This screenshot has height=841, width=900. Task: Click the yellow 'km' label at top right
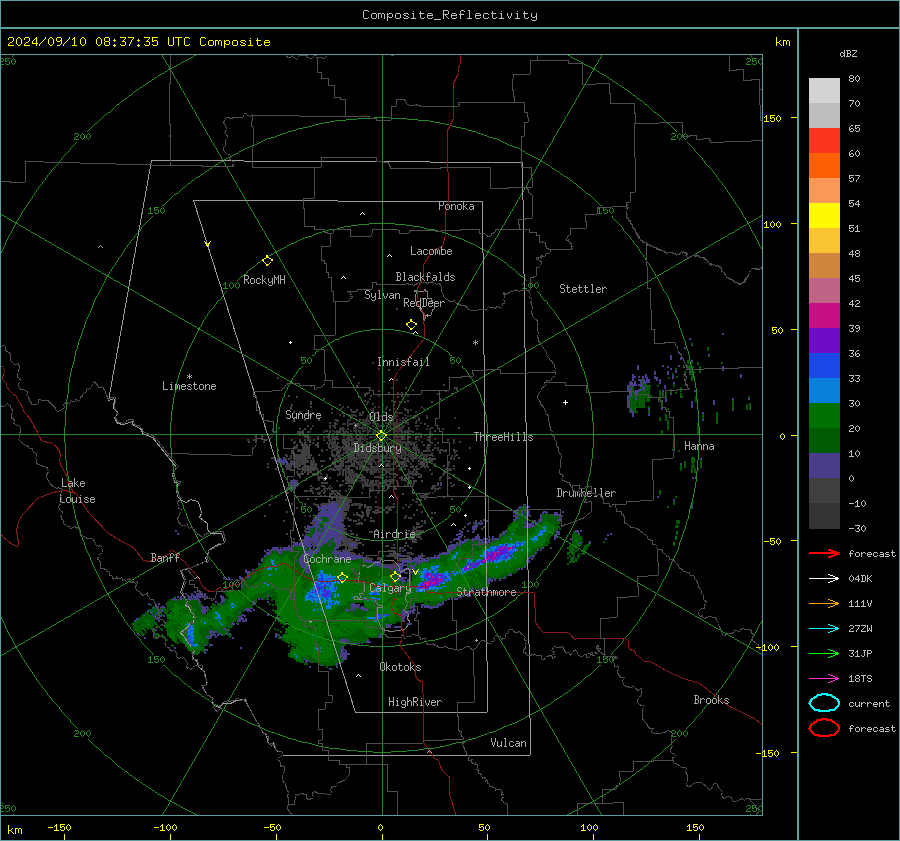pos(782,42)
